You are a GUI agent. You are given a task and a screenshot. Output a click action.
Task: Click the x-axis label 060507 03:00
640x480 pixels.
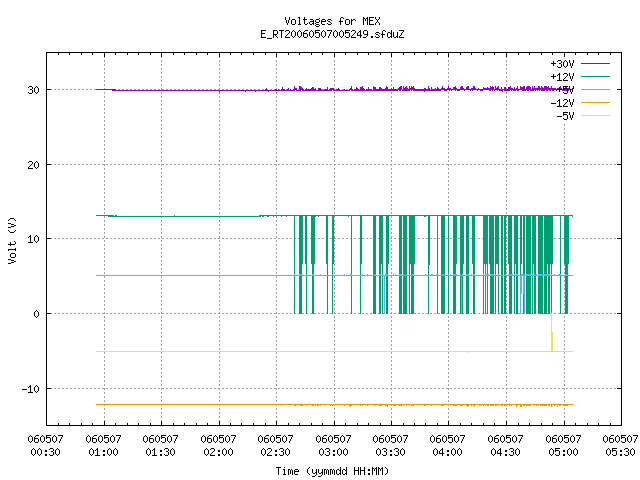click(x=333, y=446)
